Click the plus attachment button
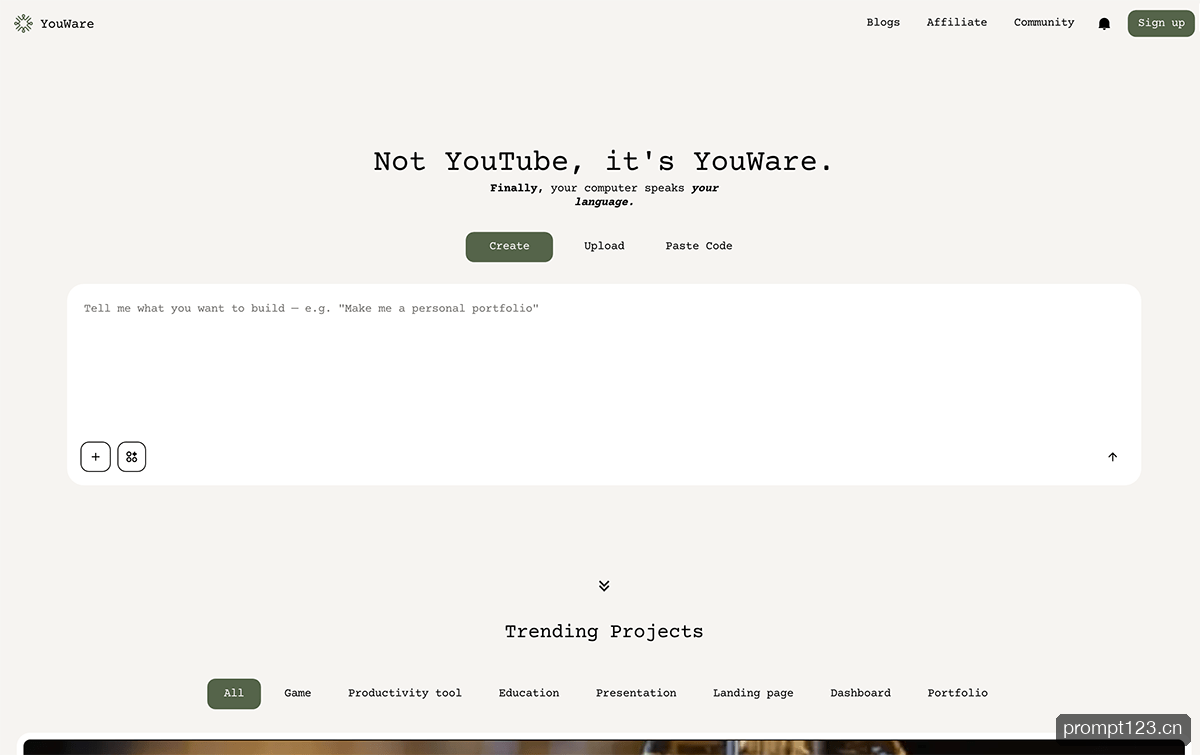Screen dimensions: 1200x755 click(96, 457)
